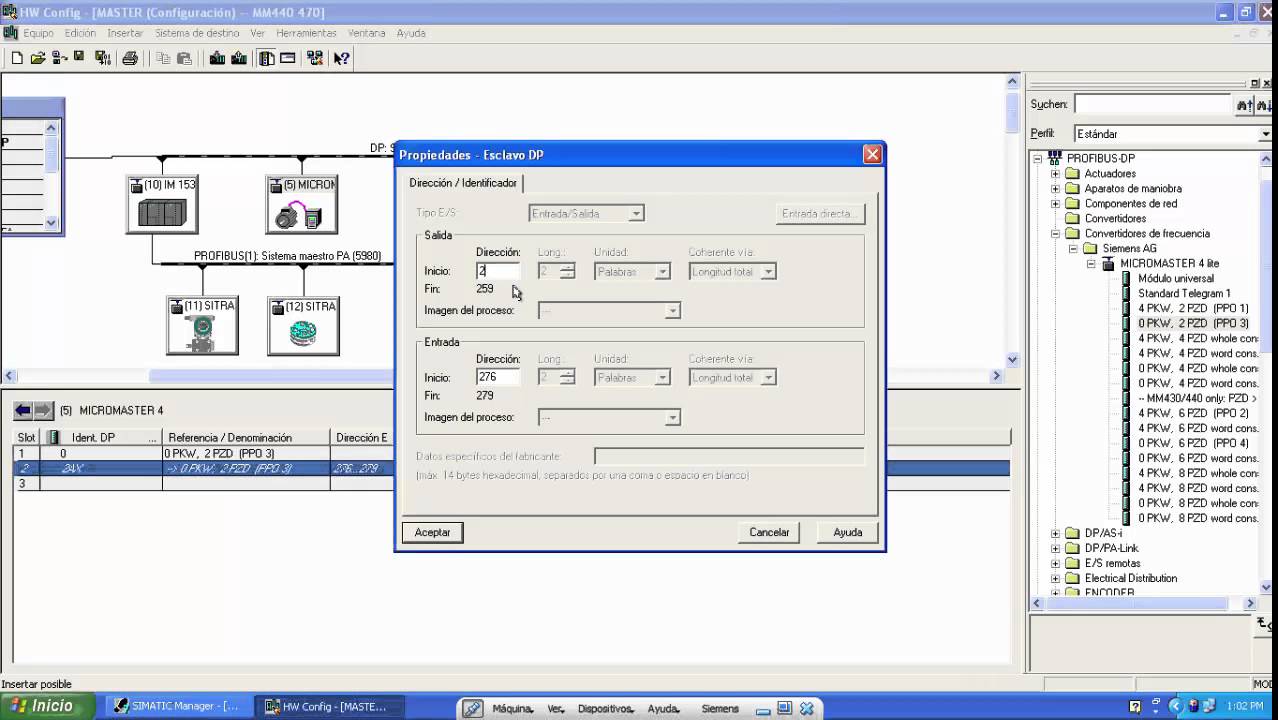Close the Propiedades - Esclavo DP dialog

(x=872, y=155)
